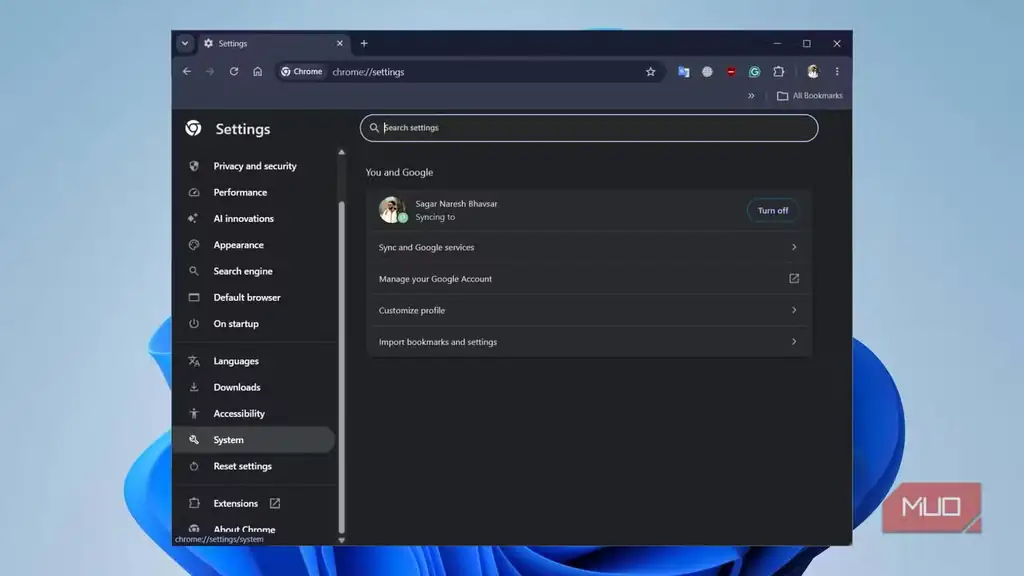Open Performance settings
The height and width of the screenshot is (576, 1024).
[255, 192]
